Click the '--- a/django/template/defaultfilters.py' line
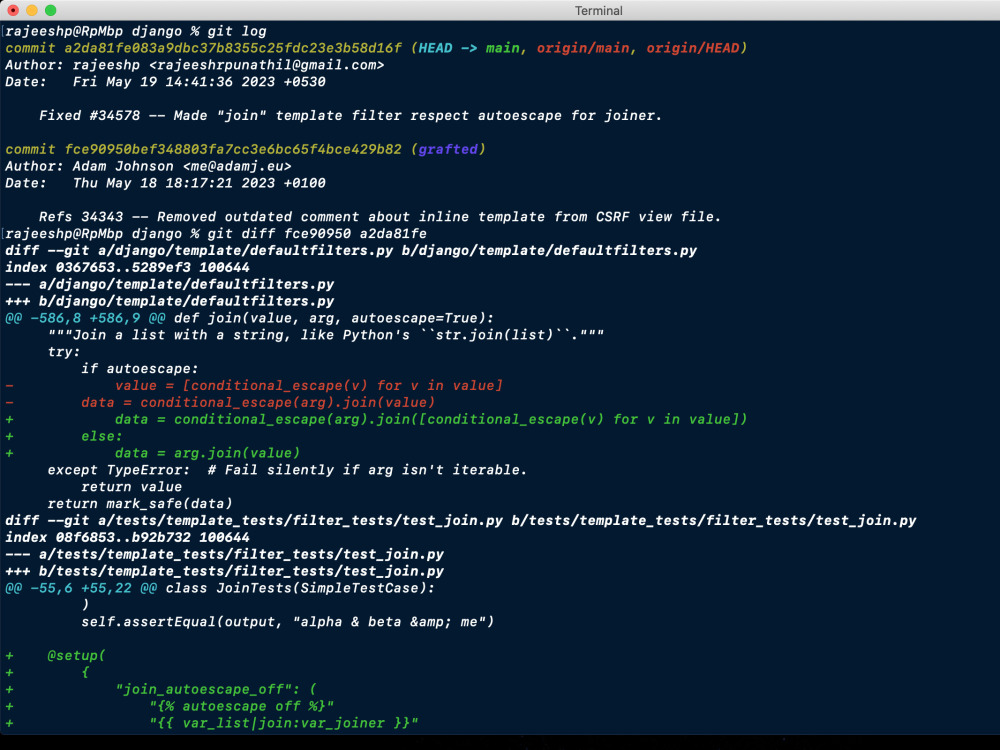 click(x=170, y=284)
